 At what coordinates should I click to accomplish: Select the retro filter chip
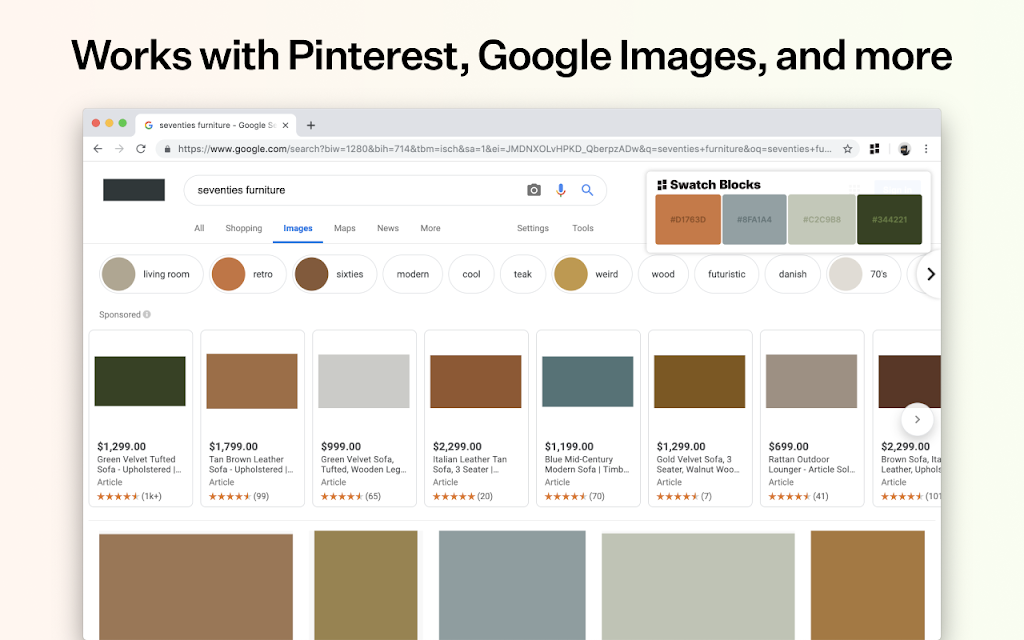pyautogui.click(x=248, y=274)
